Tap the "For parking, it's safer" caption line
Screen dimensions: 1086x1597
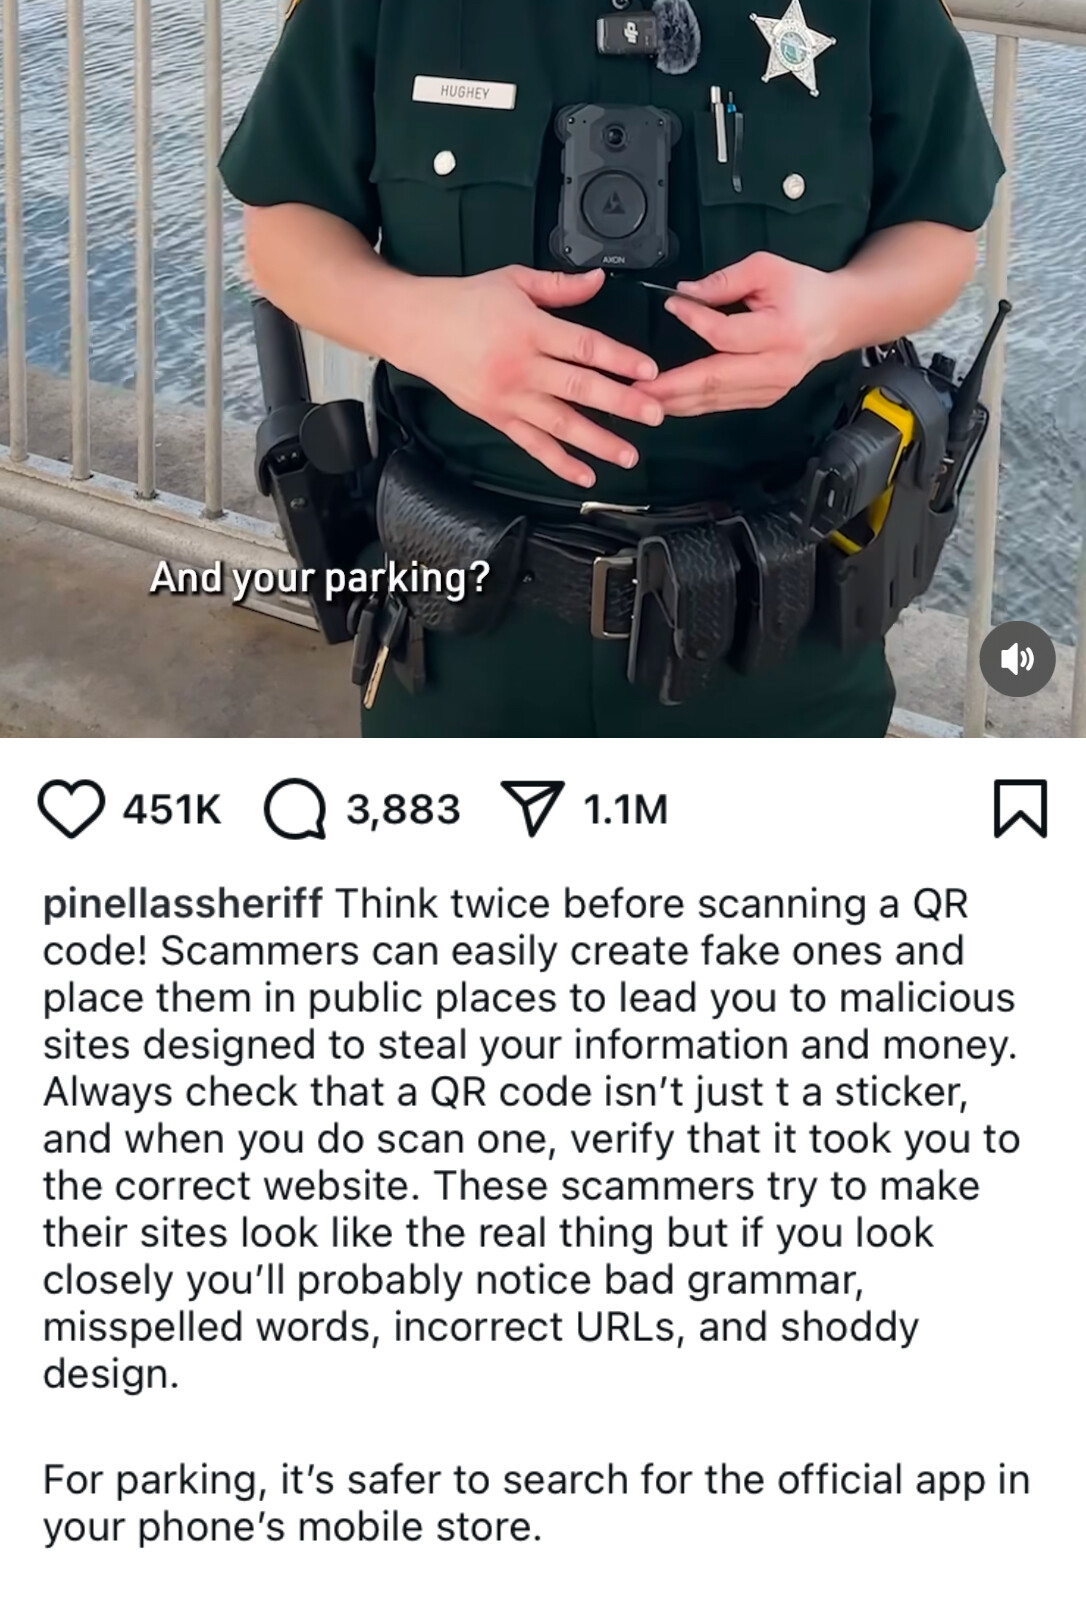pyautogui.click(x=536, y=1502)
